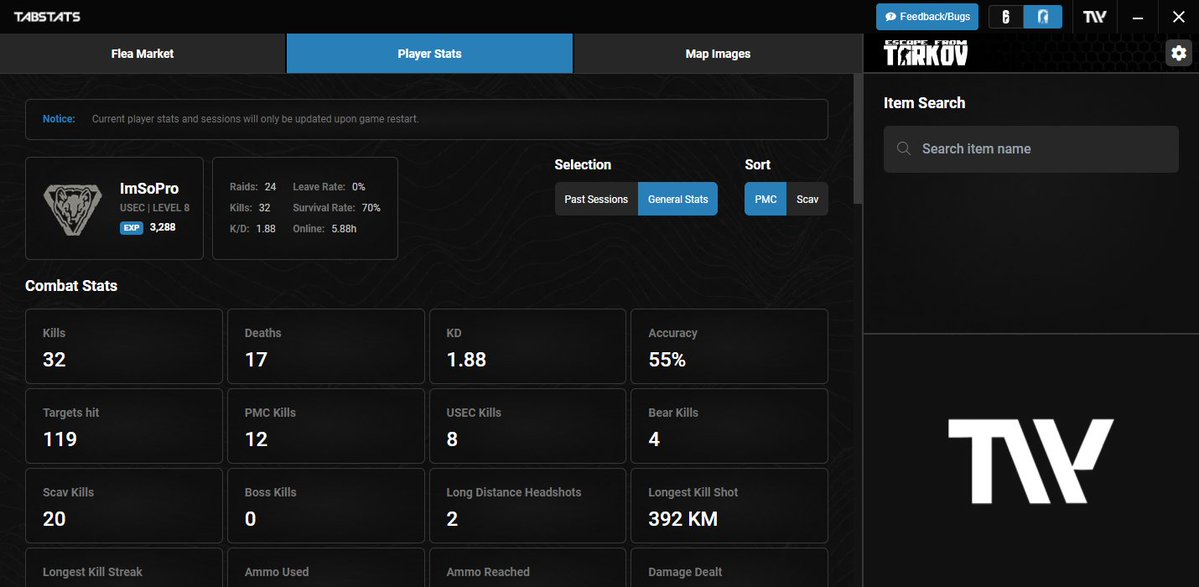
Task: Click the KD stat card
Action: pos(528,346)
